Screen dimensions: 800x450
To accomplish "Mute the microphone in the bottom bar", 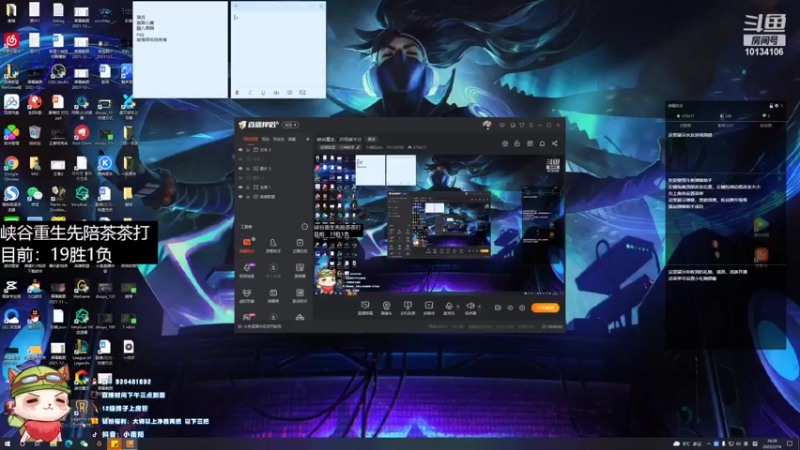I will [x=448, y=307].
